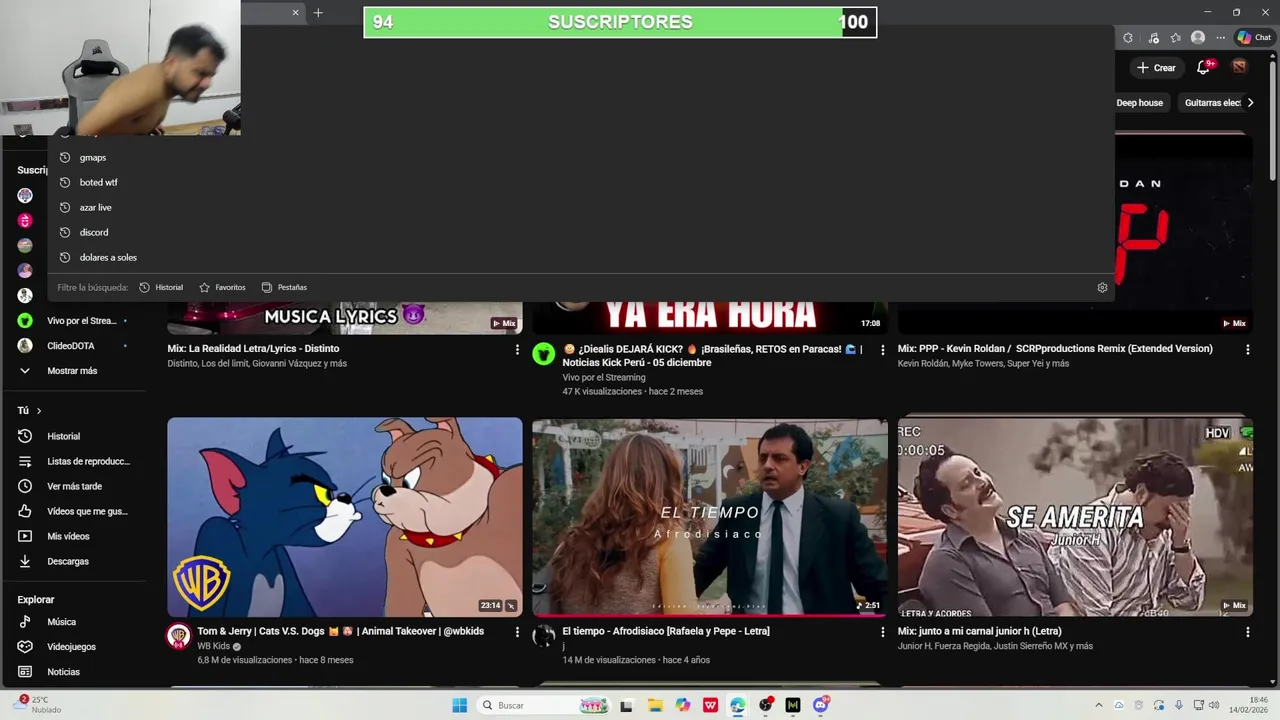Open Mix La Realidad Letra/Lyrics title
Viewport: 1280px width, 720px height.
click(x=253, y=349)
